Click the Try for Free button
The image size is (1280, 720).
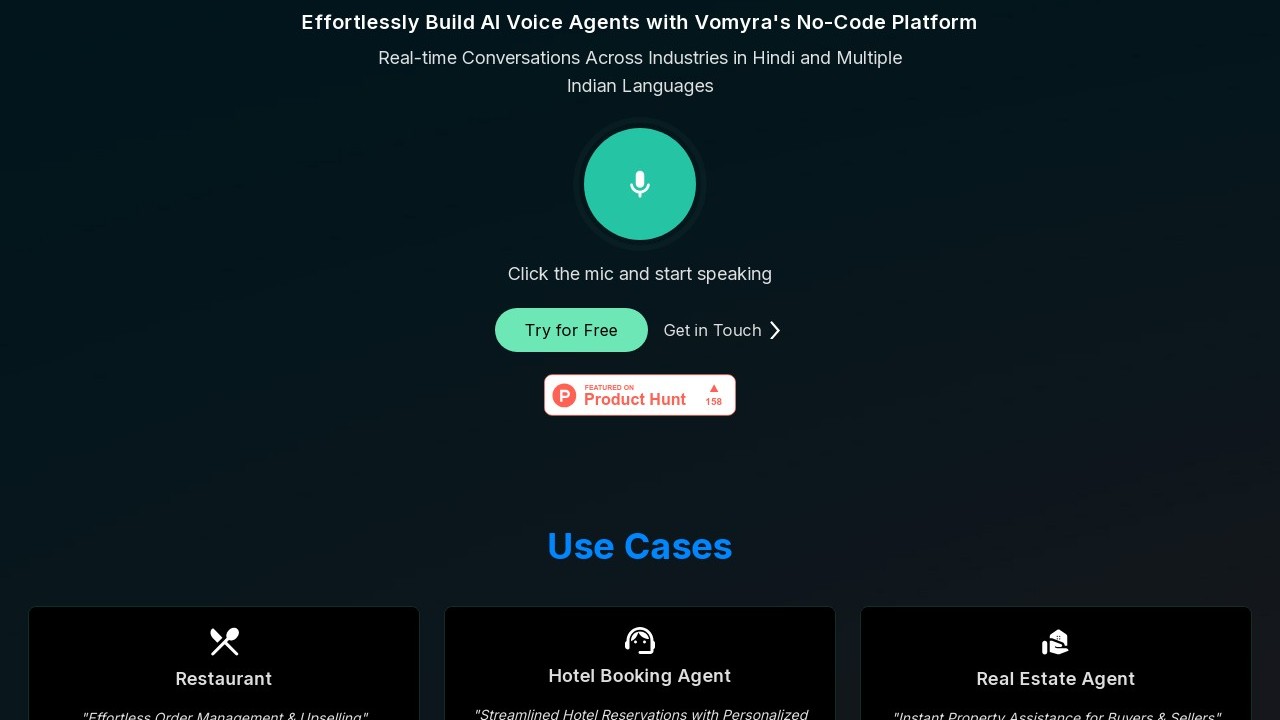[571, 330]
